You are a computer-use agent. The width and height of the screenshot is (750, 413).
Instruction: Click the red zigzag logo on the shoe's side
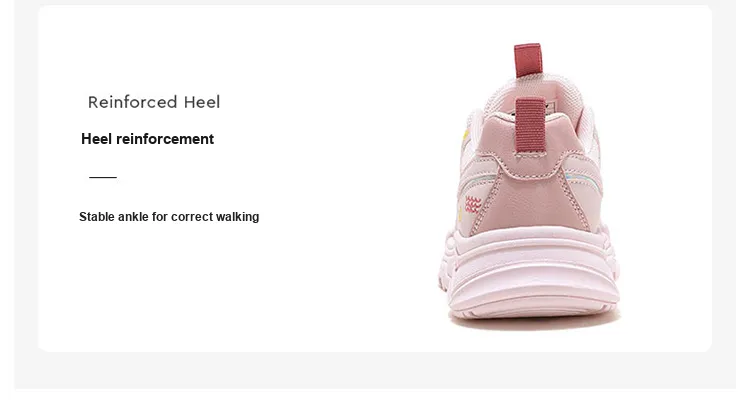pyautogui.click(x=473, y=204)
